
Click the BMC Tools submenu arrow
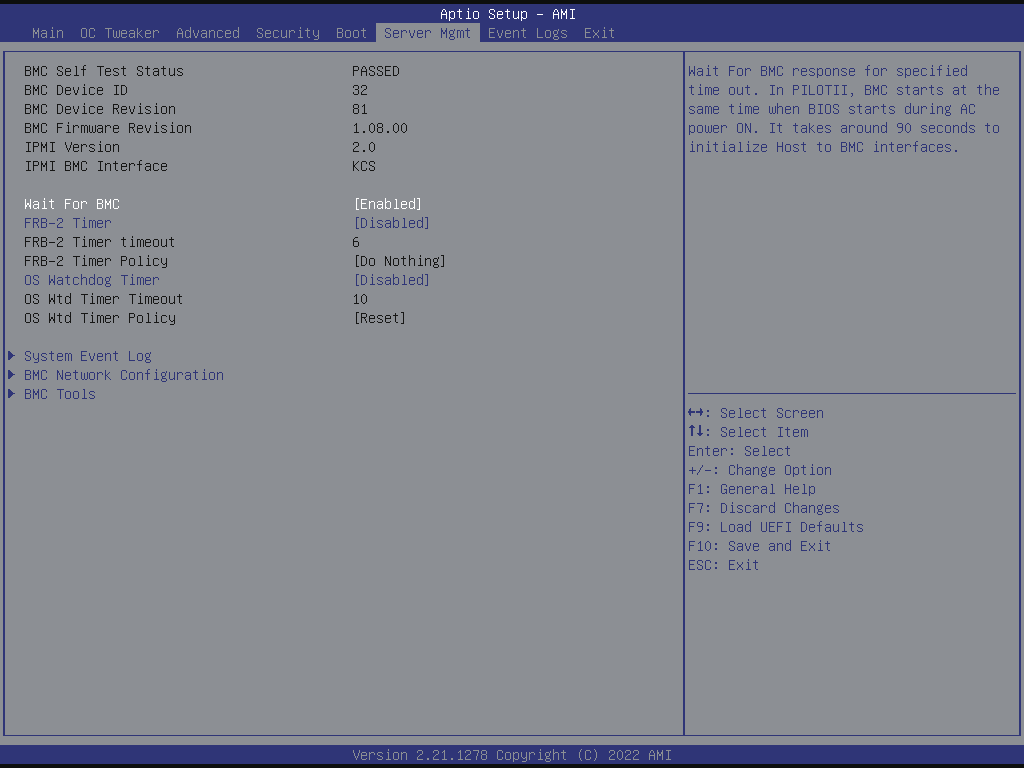click(x=12, y=394)
